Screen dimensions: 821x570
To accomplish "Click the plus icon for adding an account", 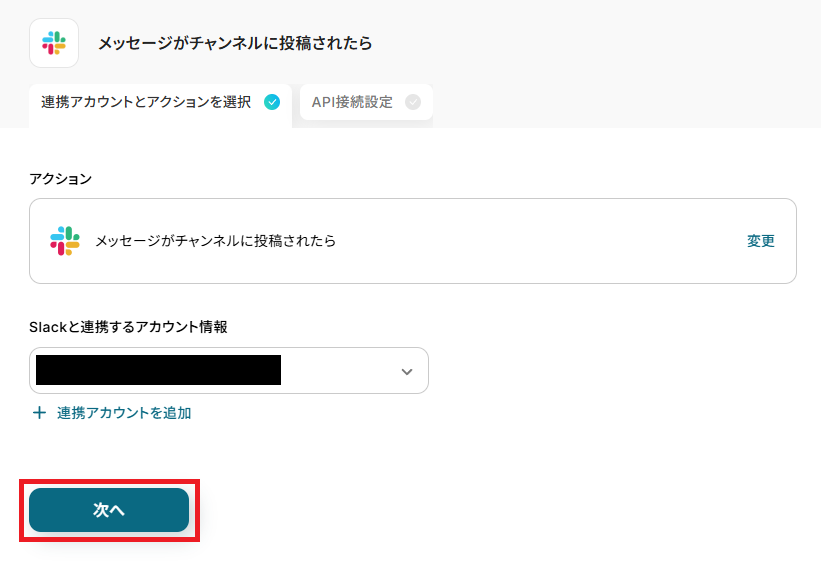I will point(40,413).
